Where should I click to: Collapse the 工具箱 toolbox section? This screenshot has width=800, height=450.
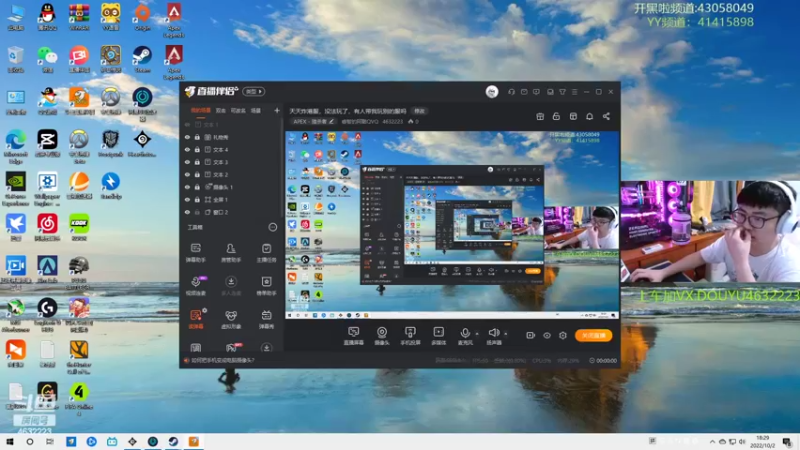pyautogui.click(x=272, y=227)
